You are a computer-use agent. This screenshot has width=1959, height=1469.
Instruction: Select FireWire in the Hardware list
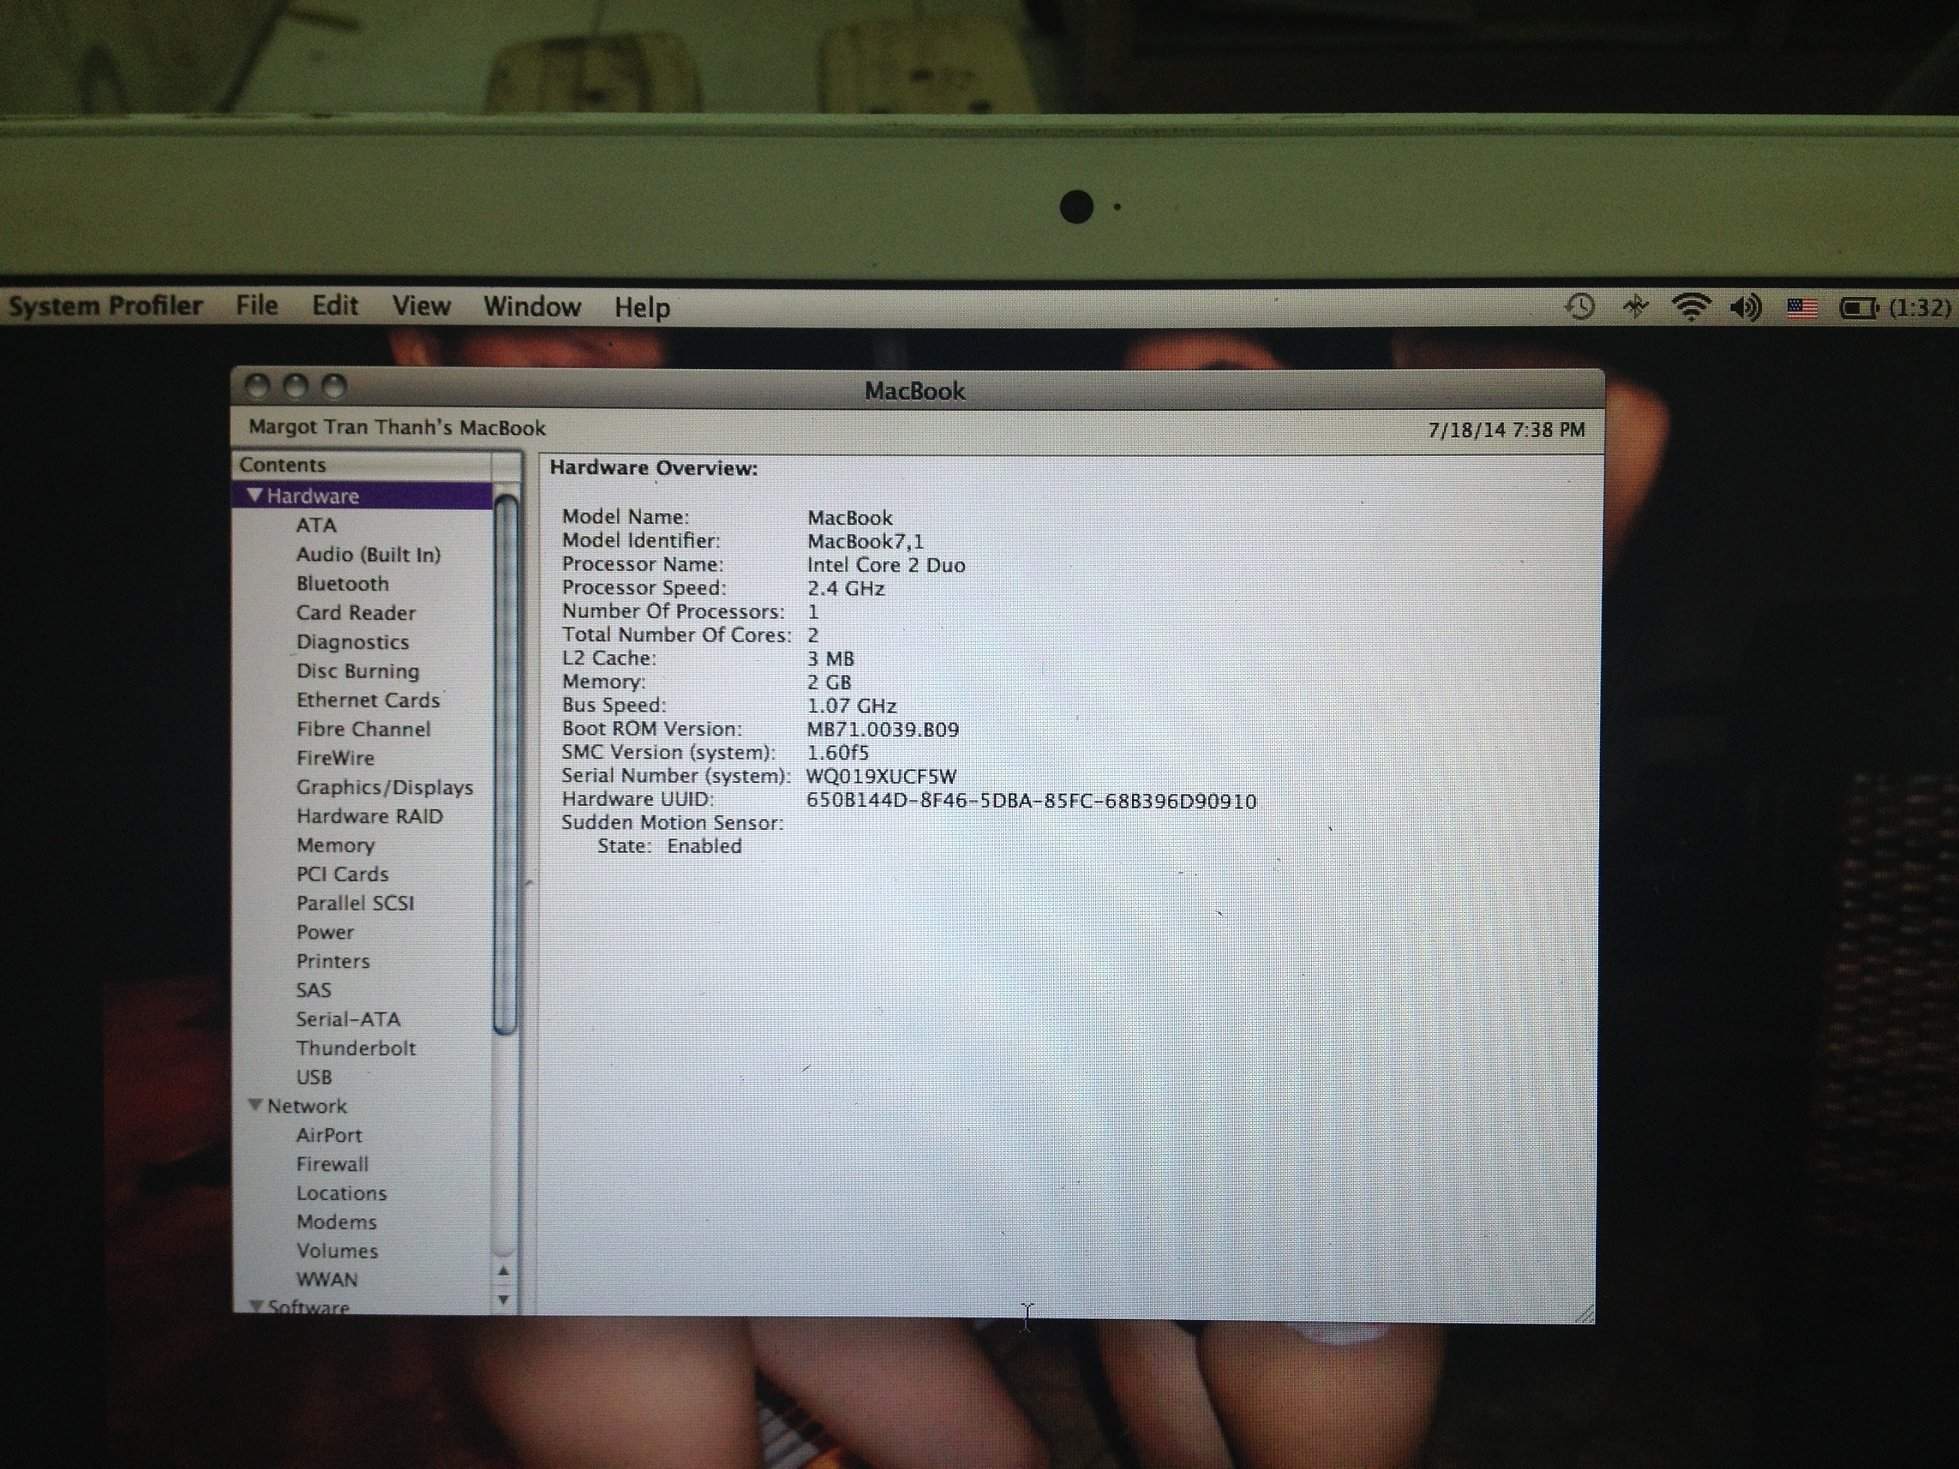335,758
